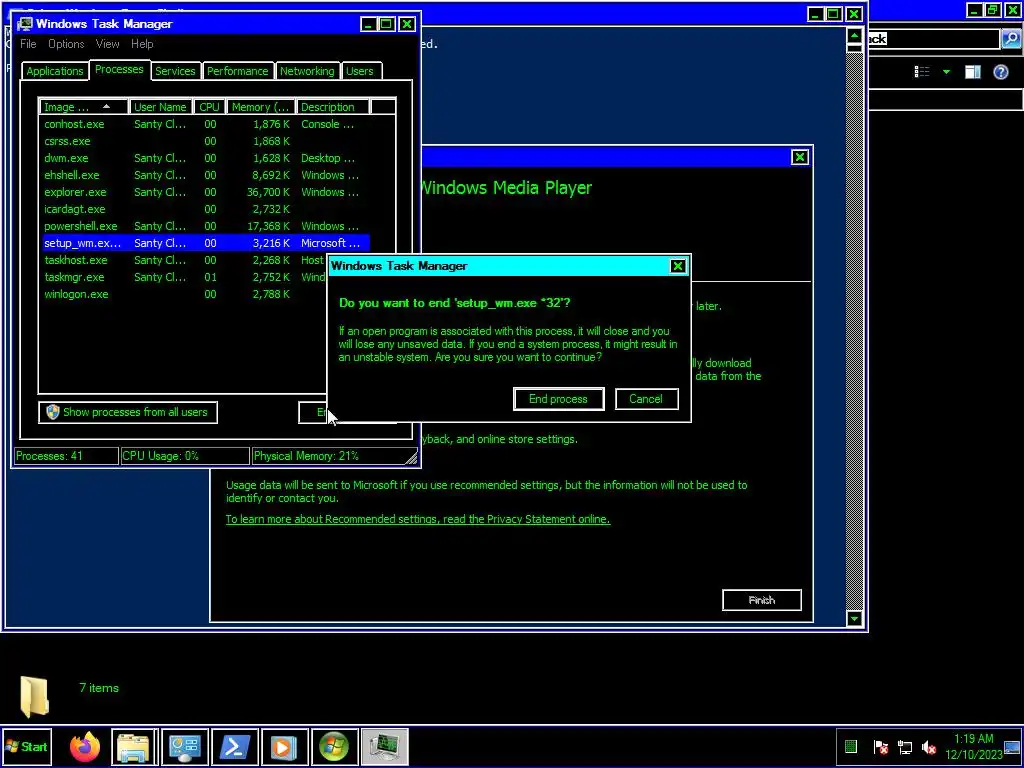Open the Options menu
The image size is (1024, 768).
[66, 44]
